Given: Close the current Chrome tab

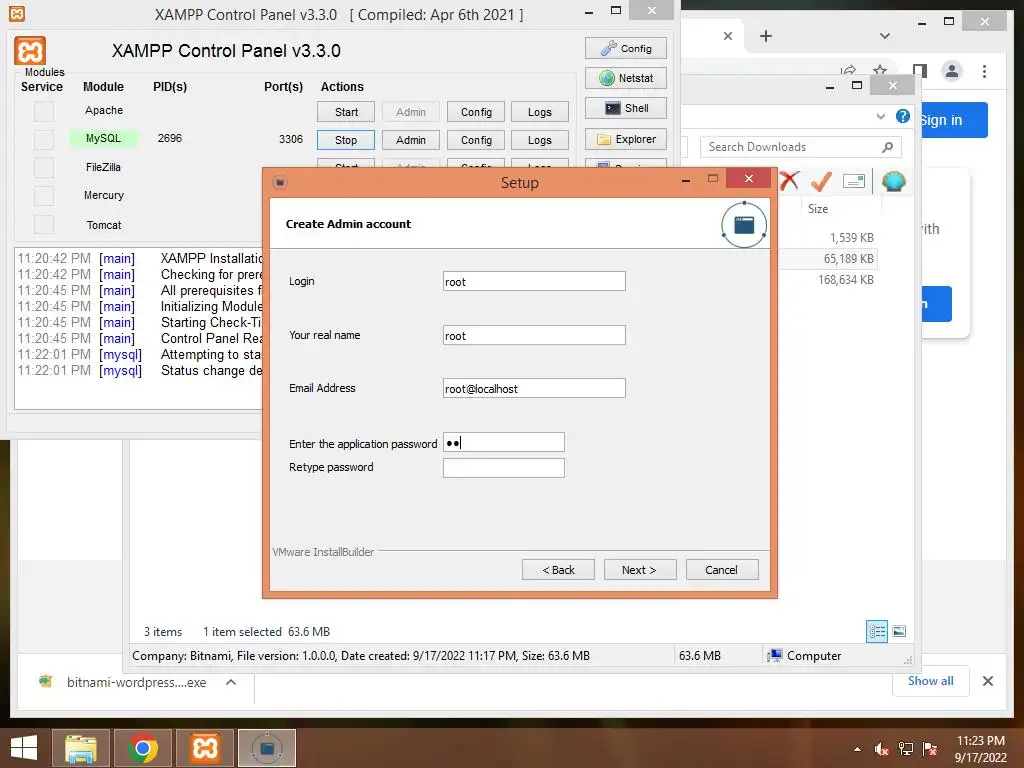Looking at the screenshot, I should tap(728, 36).
